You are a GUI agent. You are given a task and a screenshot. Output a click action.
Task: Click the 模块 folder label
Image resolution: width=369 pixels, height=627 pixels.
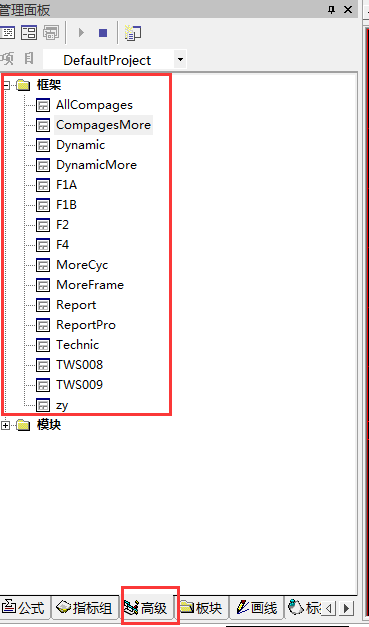(49, 425)
